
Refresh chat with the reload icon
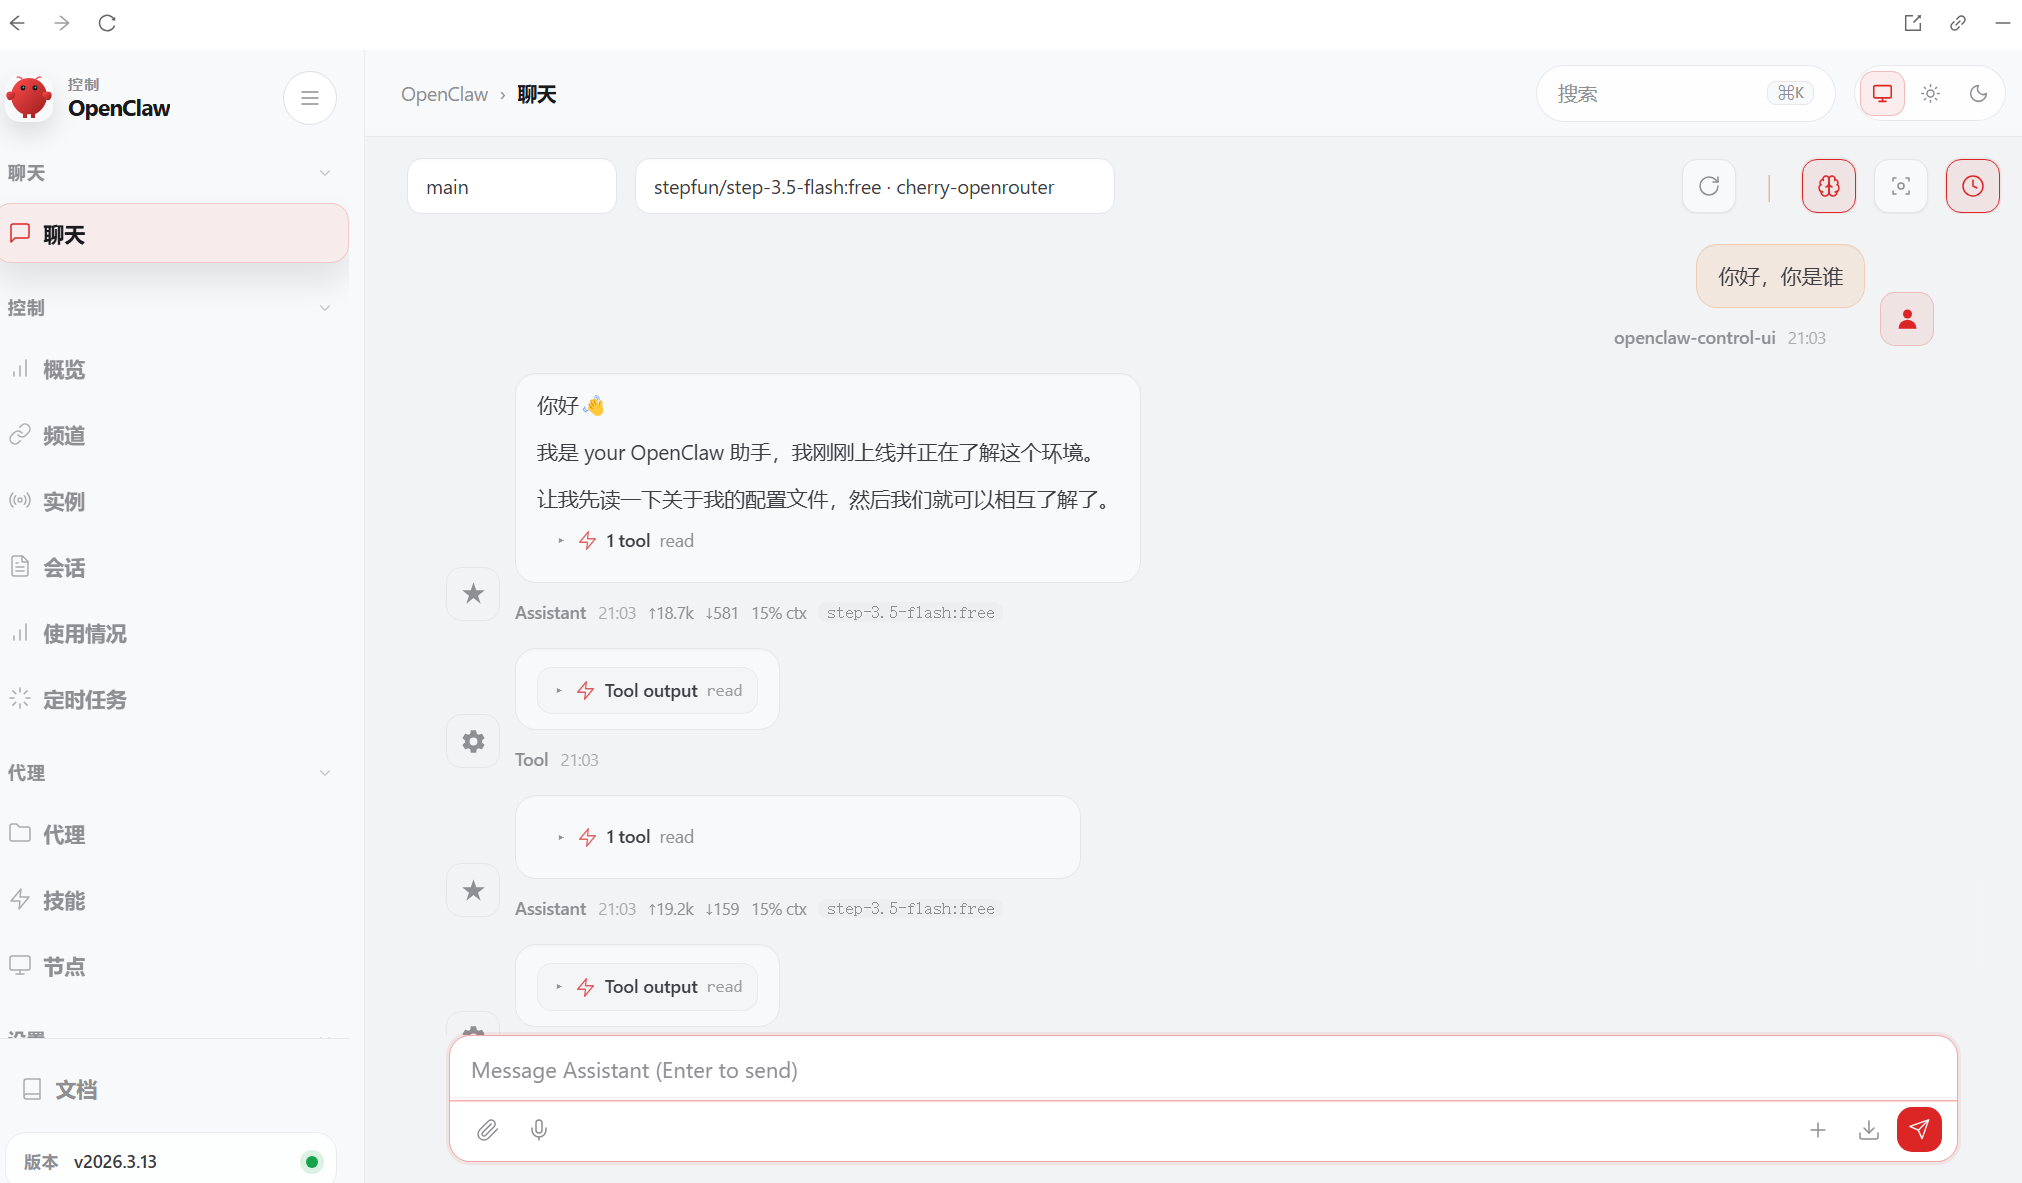(1709, 186)
